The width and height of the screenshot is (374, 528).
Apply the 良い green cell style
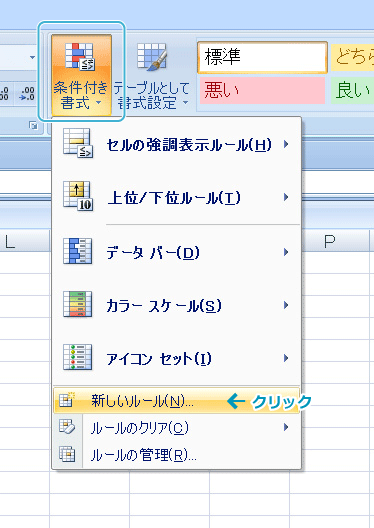coord(352,90)
